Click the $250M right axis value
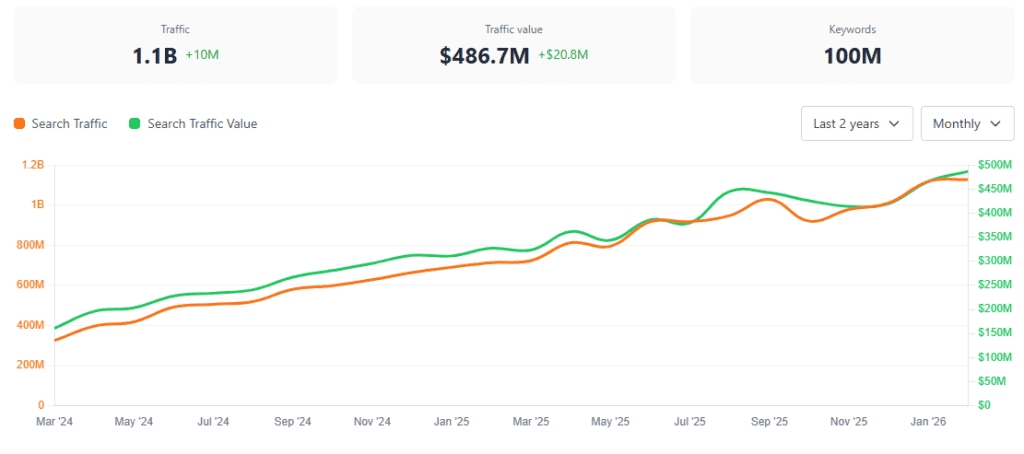Viewport: 1024px width, 454px height. point(995,285)
